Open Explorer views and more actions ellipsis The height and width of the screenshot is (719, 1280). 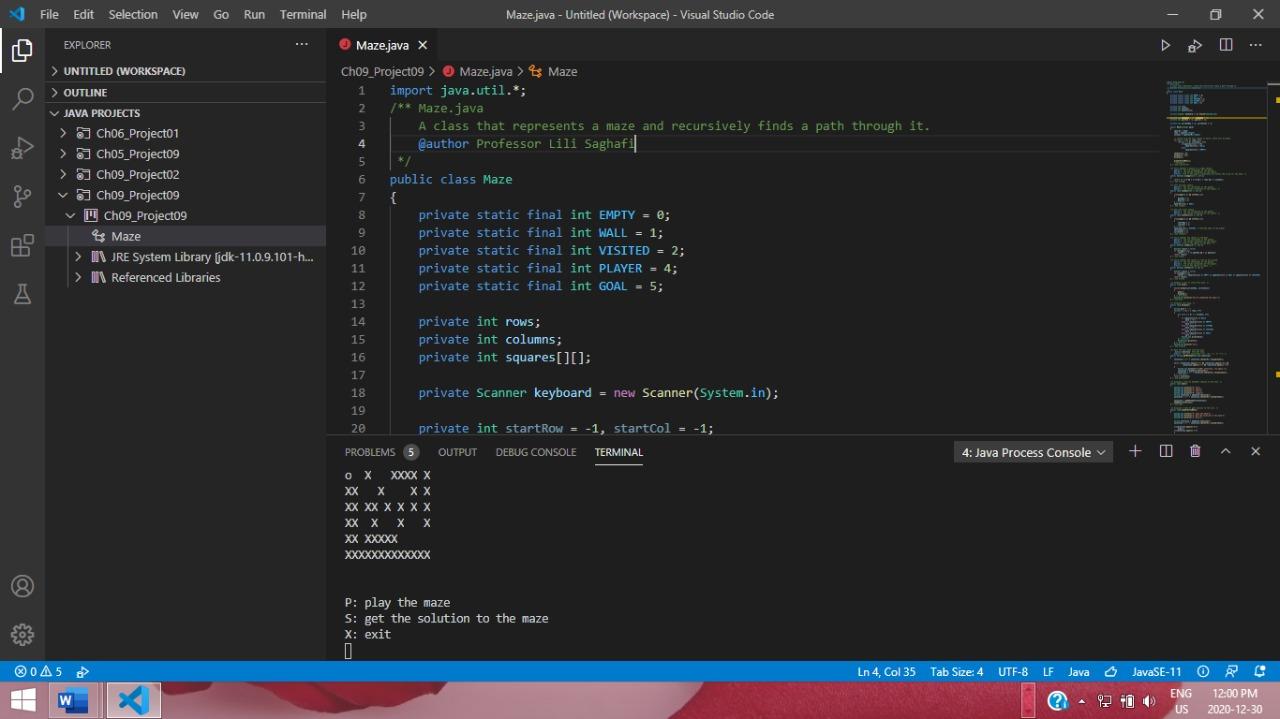coord(302,45)
